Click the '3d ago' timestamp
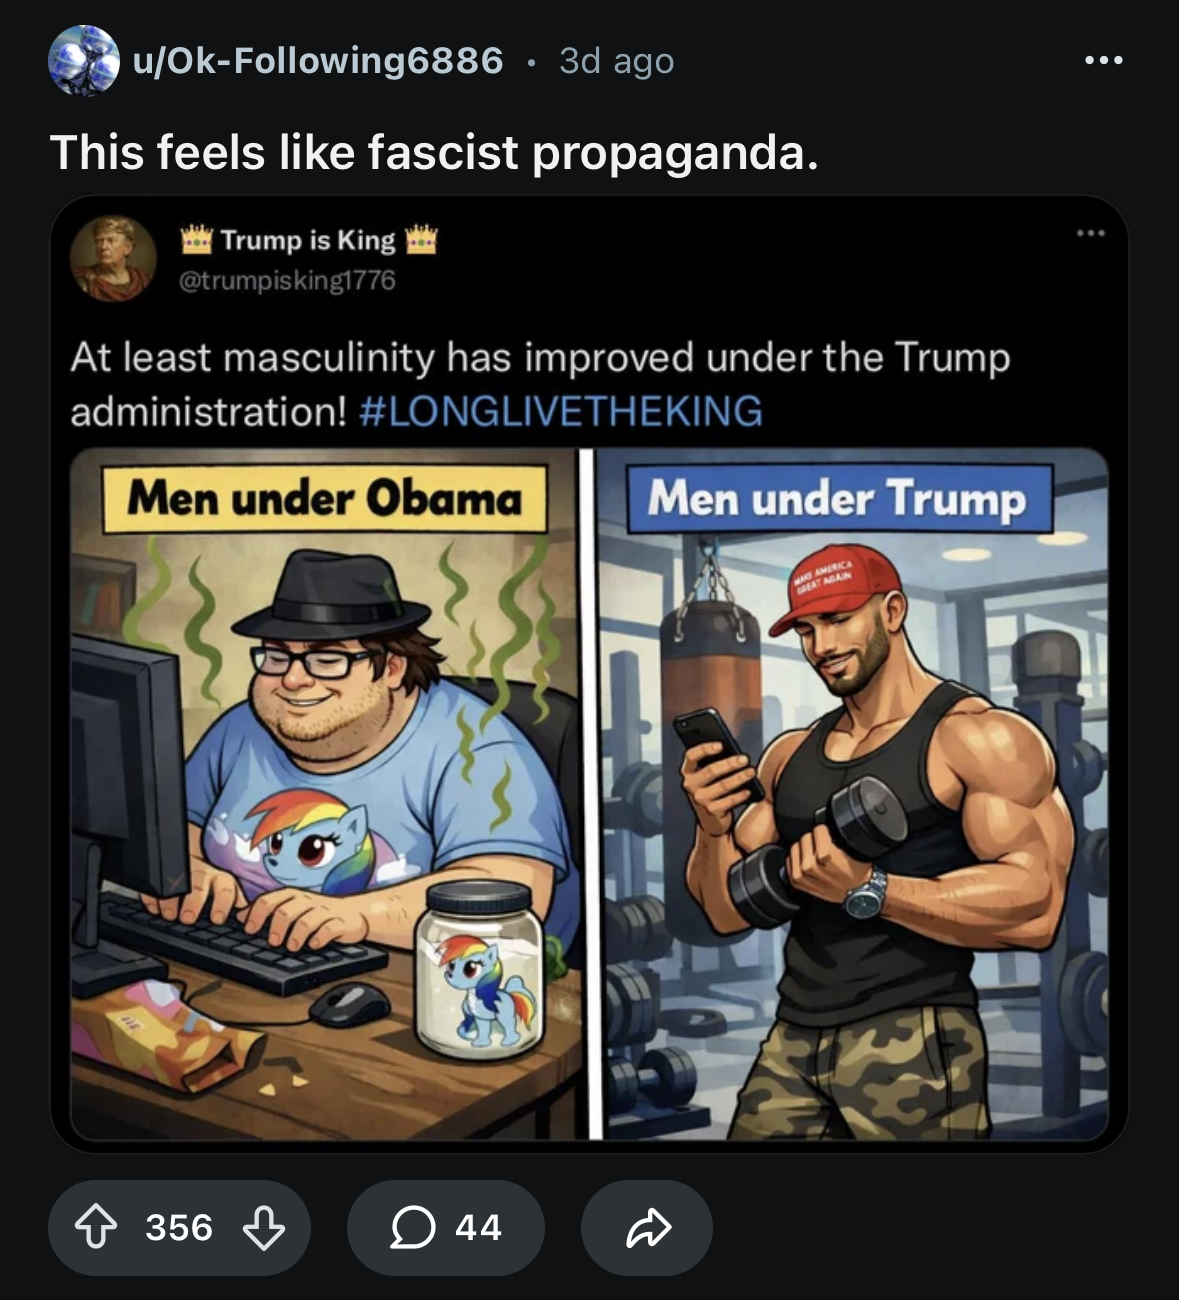The height and width of the screenshot is (1300, 1179). (616, 61)
